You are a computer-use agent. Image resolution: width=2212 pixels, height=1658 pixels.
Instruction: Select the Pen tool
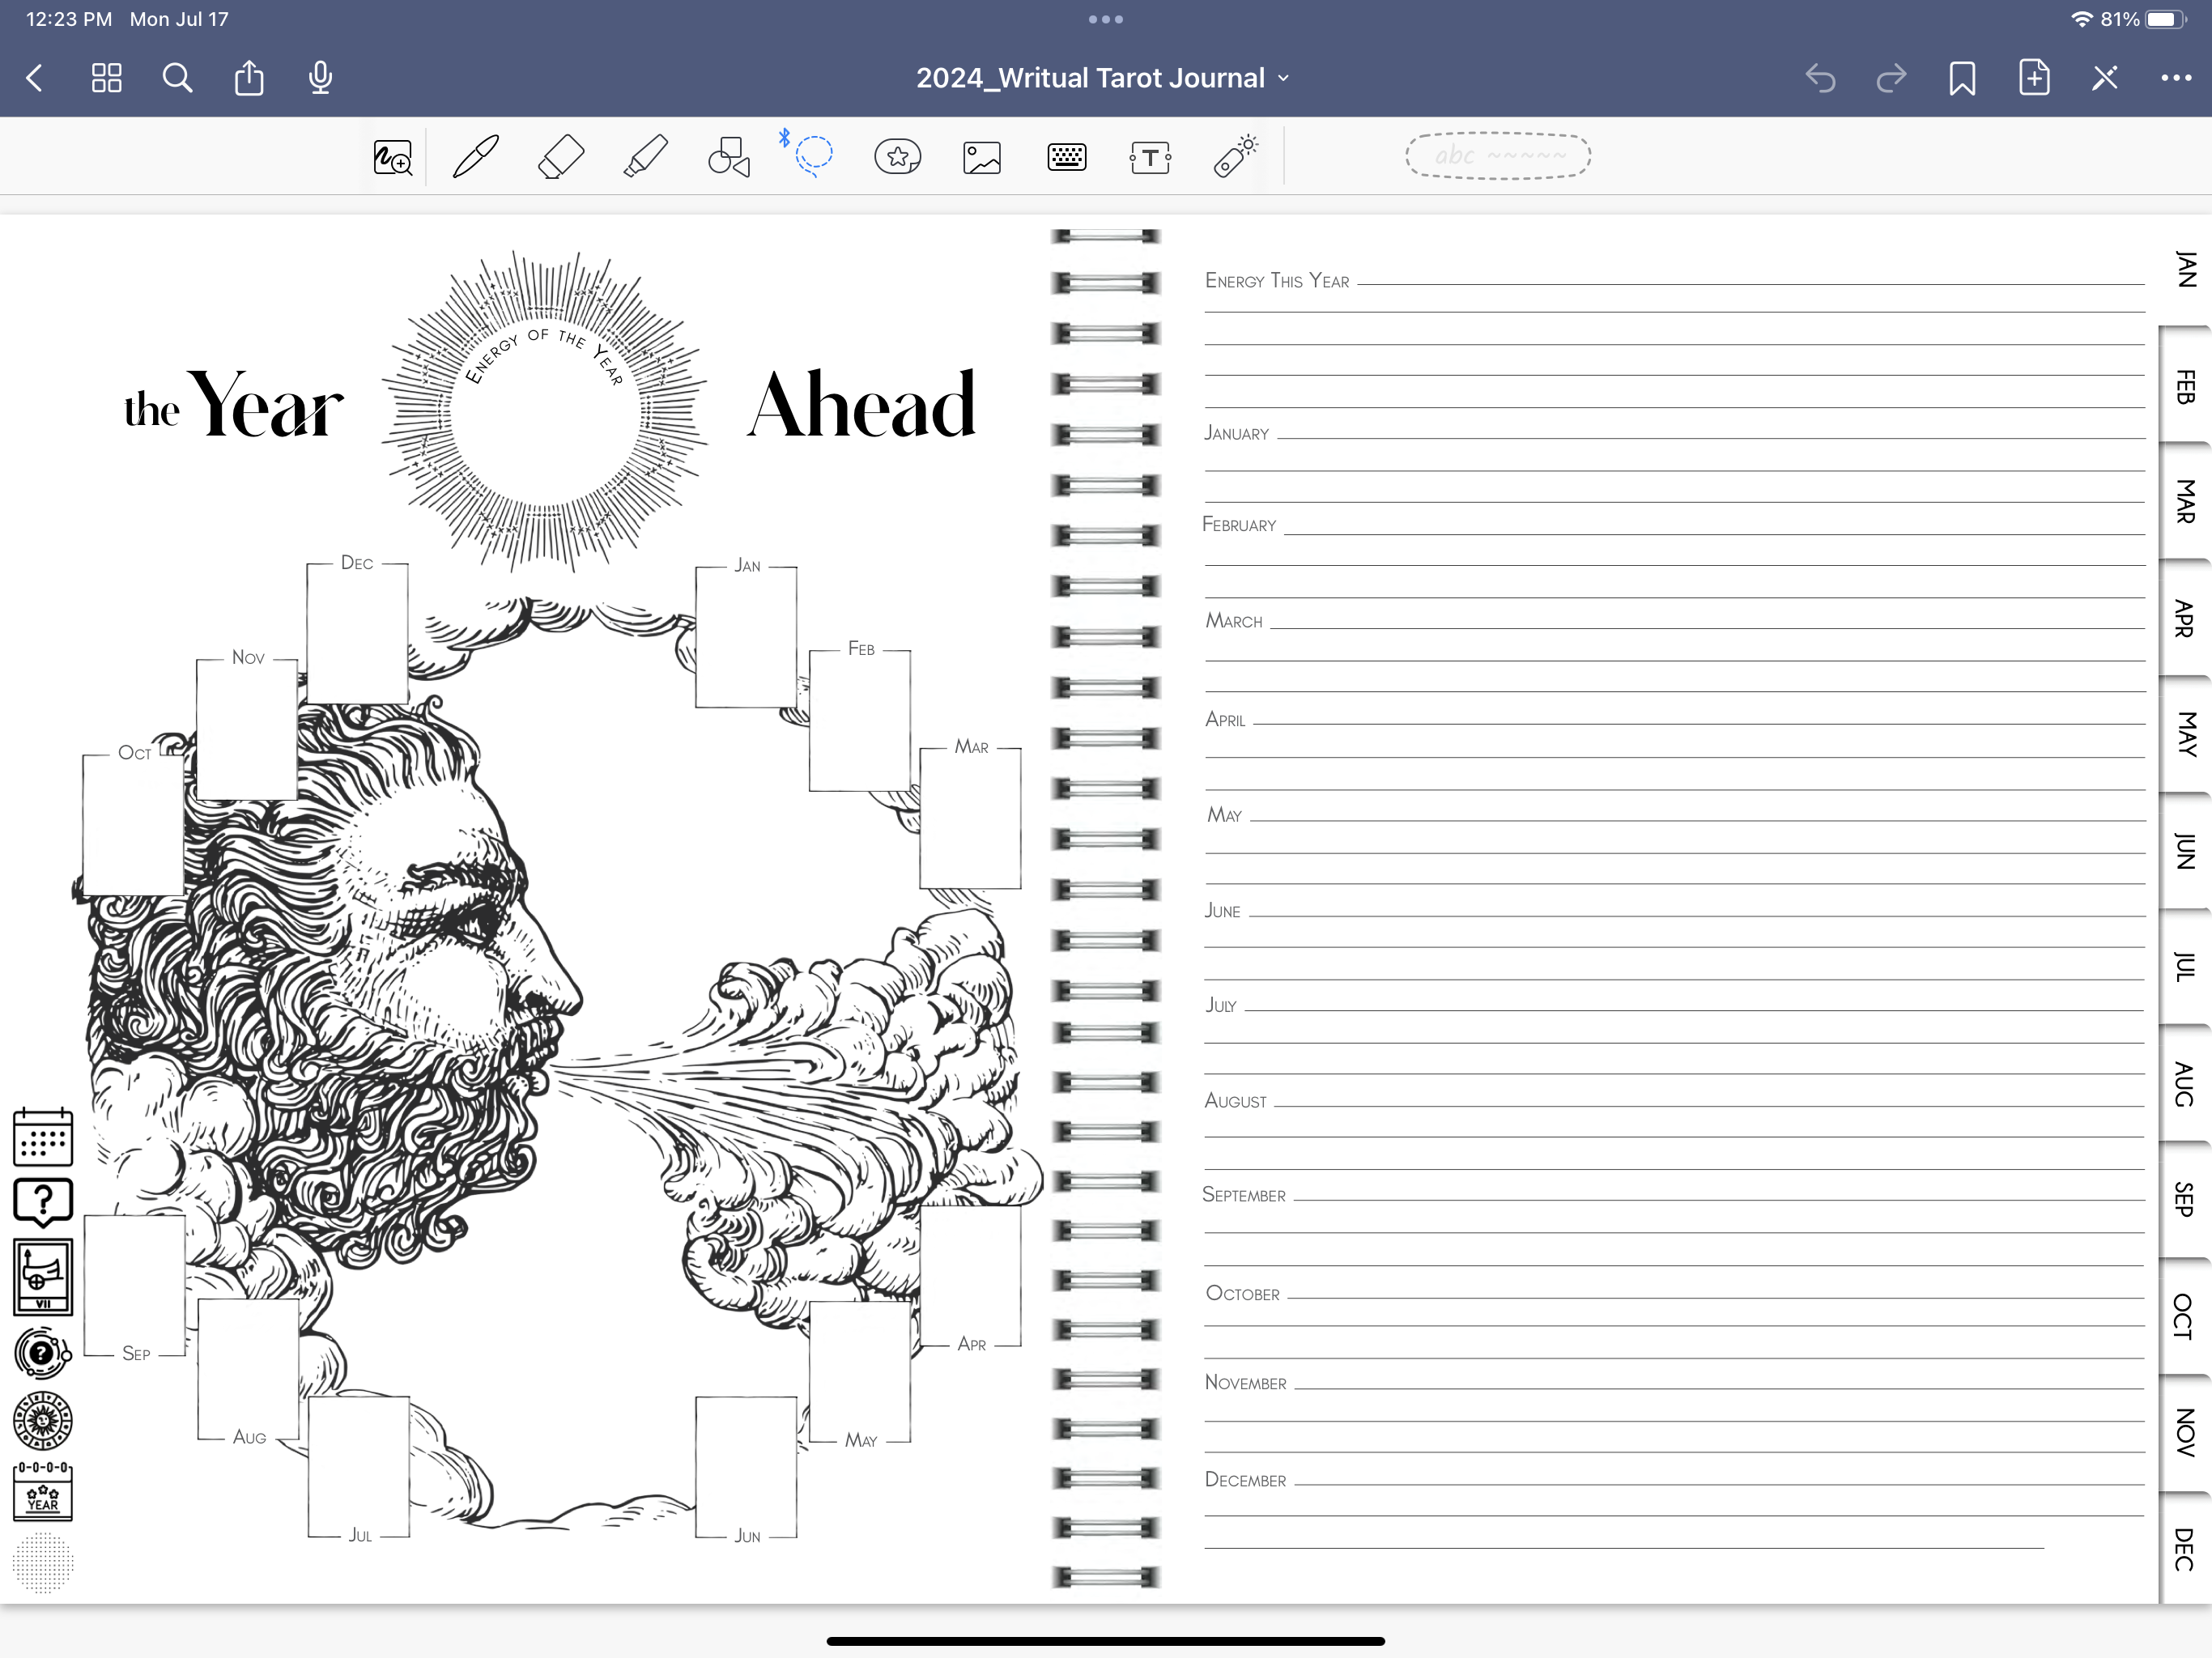[475, 157]
